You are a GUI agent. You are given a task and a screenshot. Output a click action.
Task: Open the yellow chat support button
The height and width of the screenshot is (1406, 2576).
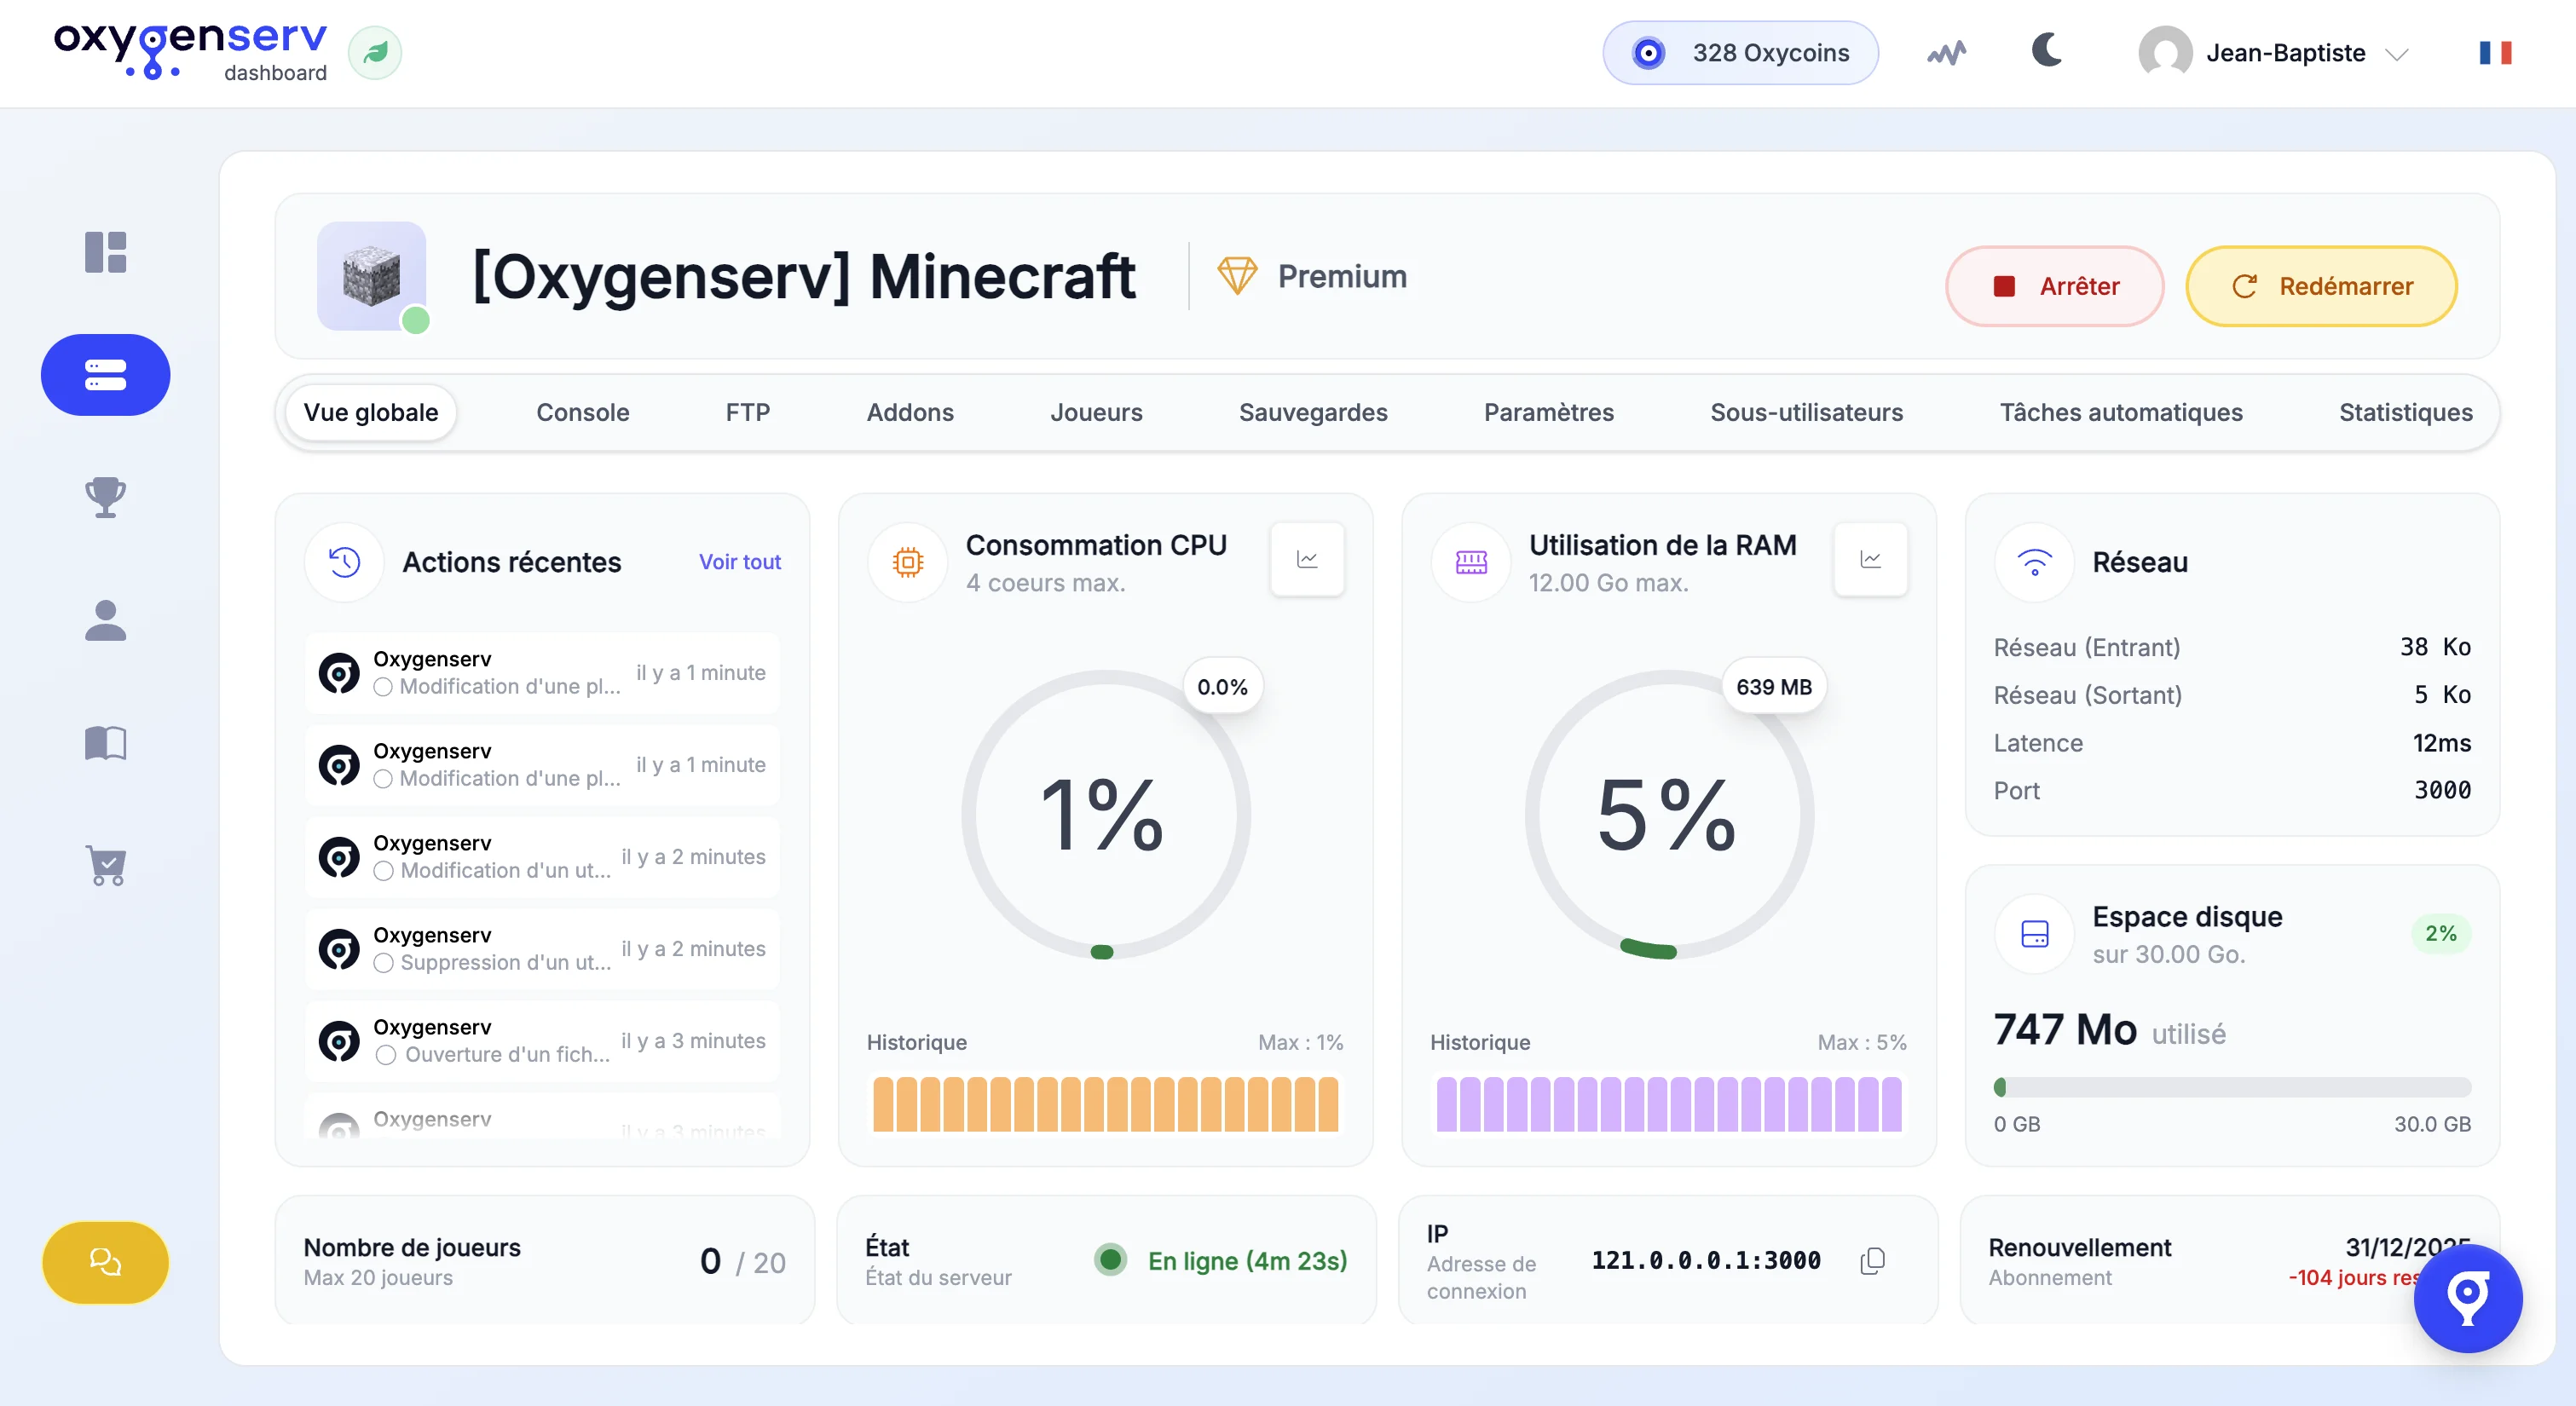tap(105, 1262)
